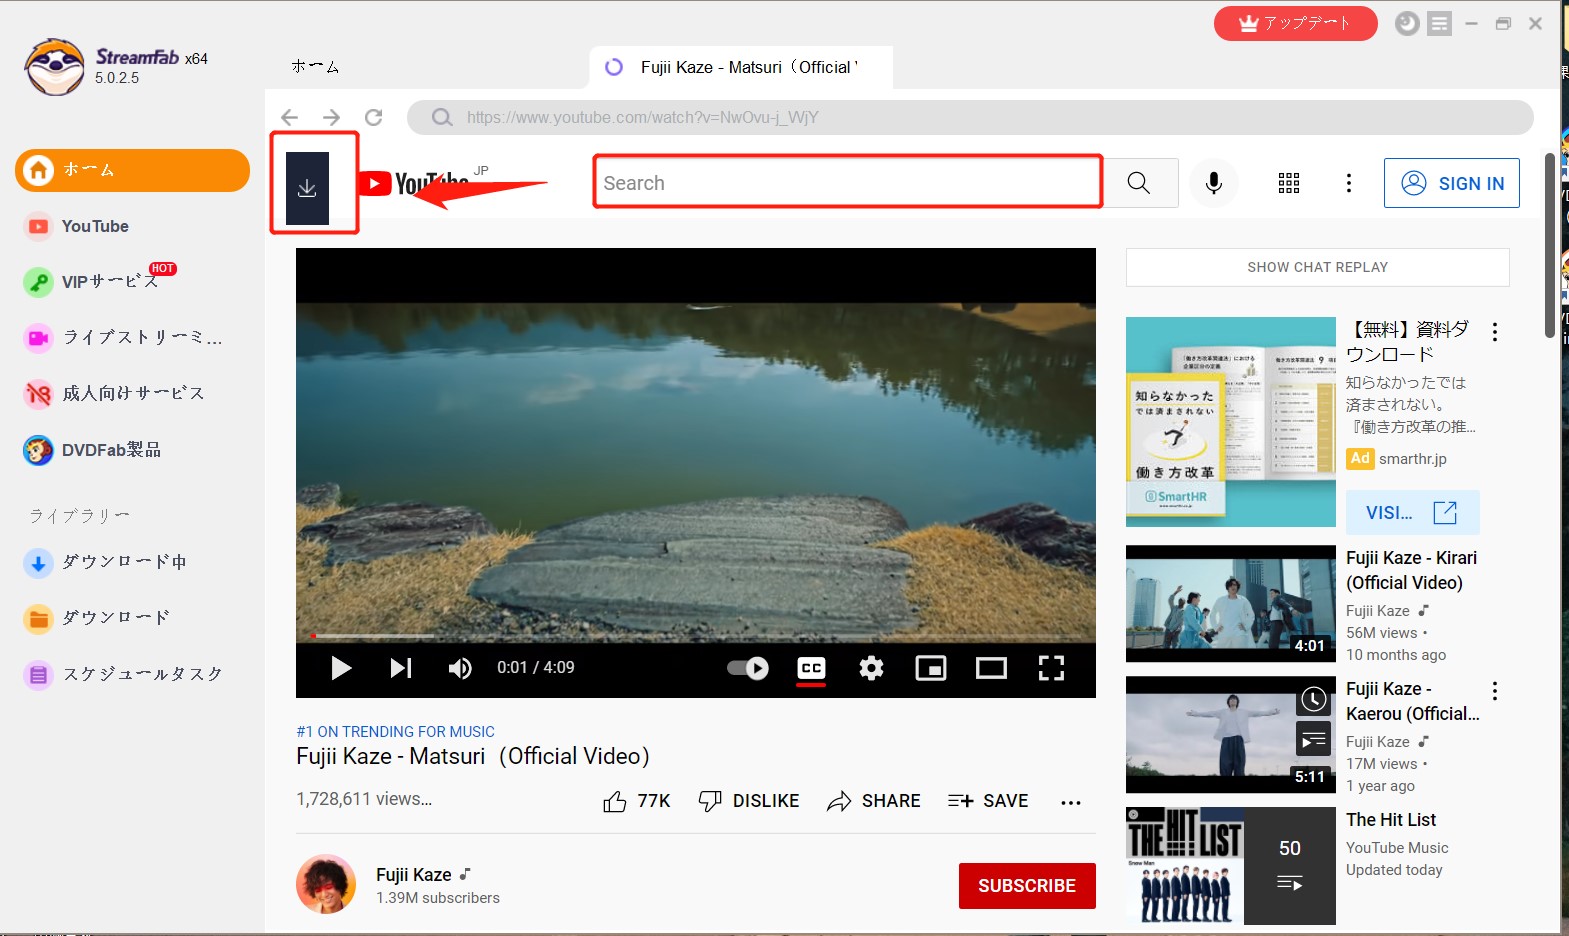Open ad options three-dot menu

point(1495,332)
